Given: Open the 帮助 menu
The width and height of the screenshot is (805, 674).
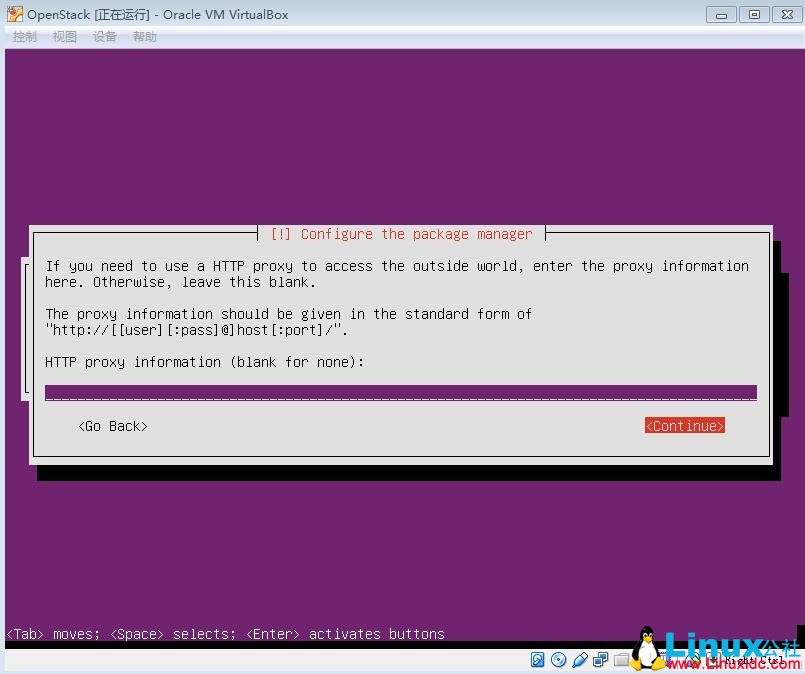Looking at the screenshot, I should [x=143, y=36].
